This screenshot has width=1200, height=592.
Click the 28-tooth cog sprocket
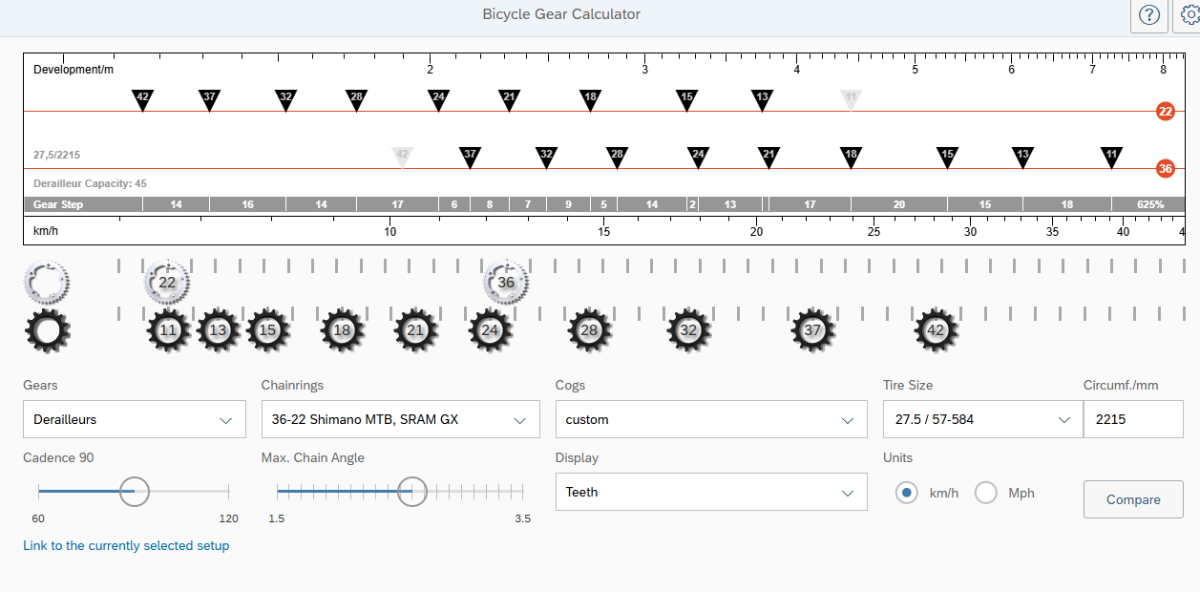click(589, 330)
